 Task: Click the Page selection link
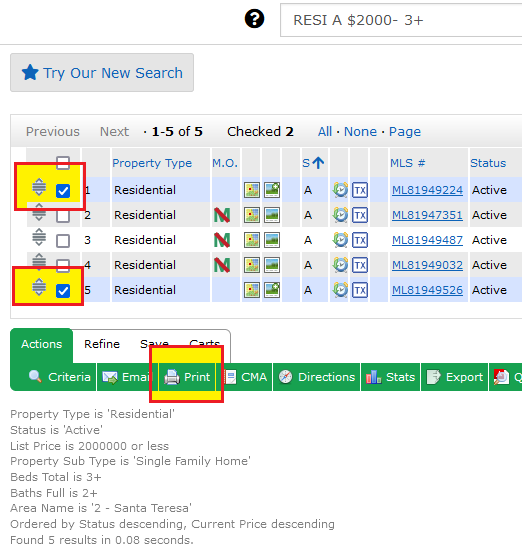click(405, 132)
